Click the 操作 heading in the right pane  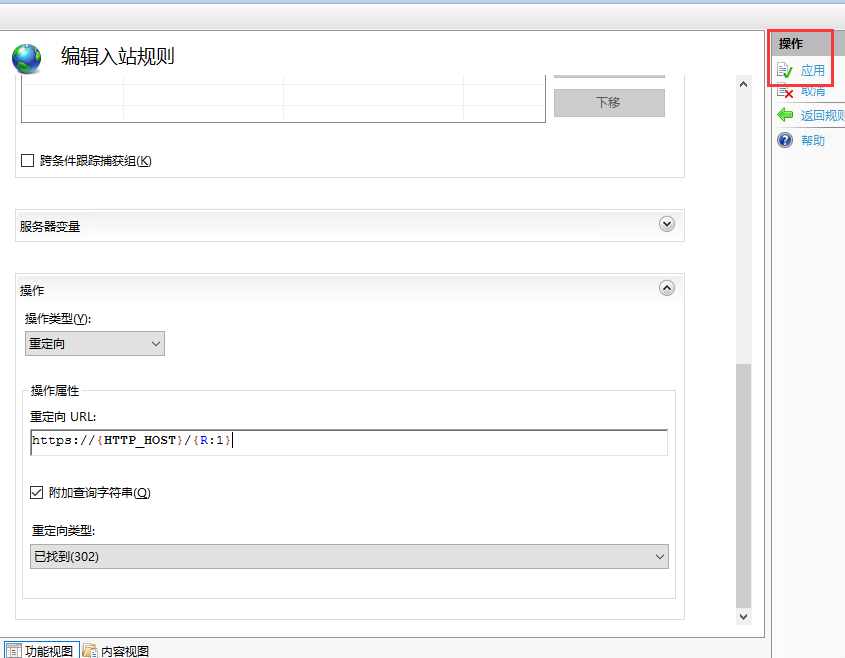pos(791,44)
